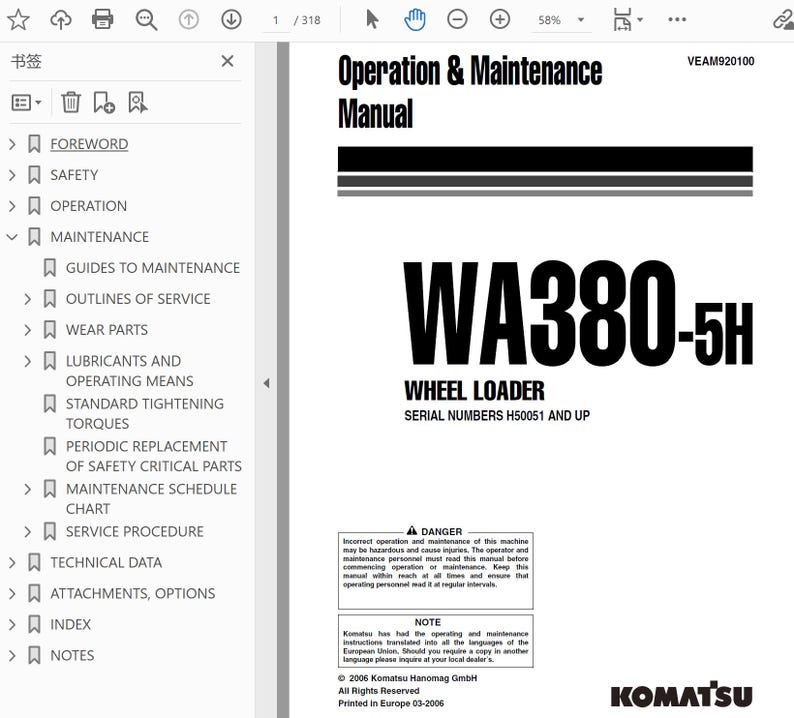Click SERIAL NUMBERS H50051 AND UP text
The height and width of the screenshot is (718, 794).
click(497, 416)
